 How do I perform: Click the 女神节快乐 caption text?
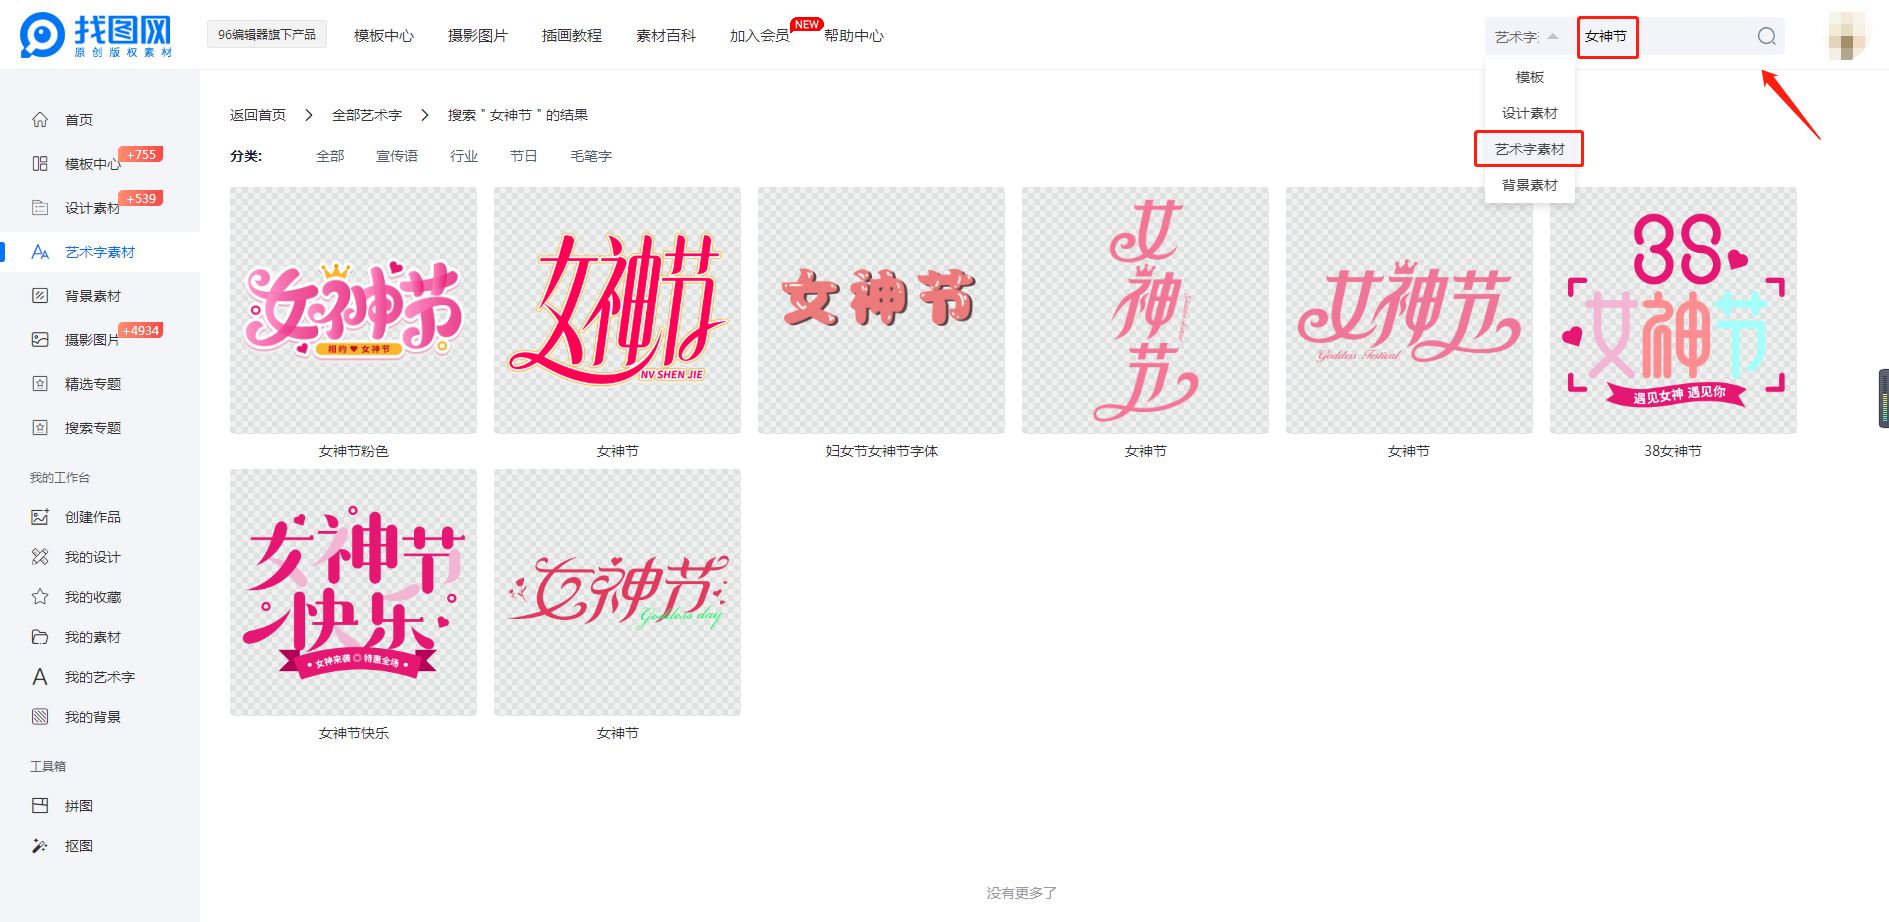tap(353, 733)
